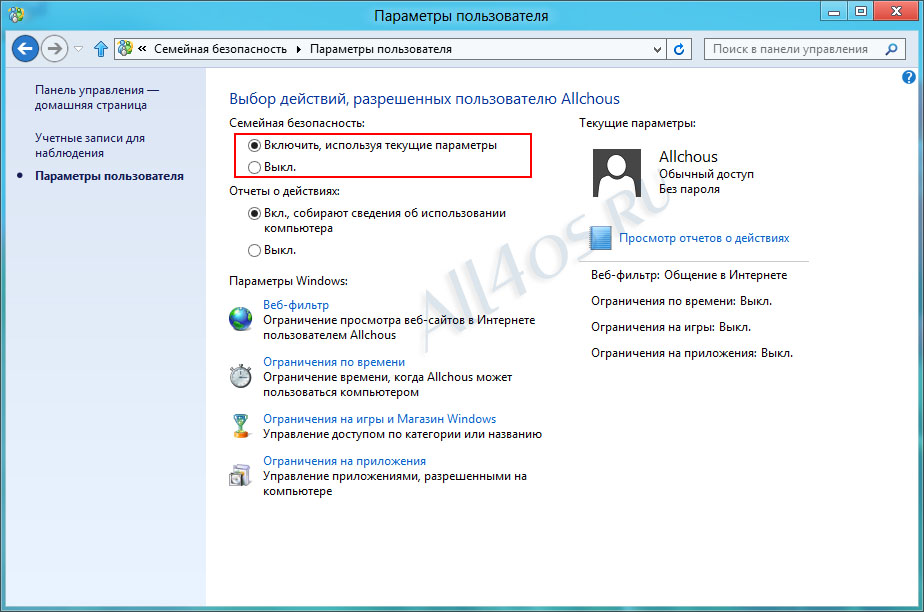This screenshot has height=612, width=924.
Task: Click Семейная безопасность in breadcrumb
Action: tap(220, 49)
